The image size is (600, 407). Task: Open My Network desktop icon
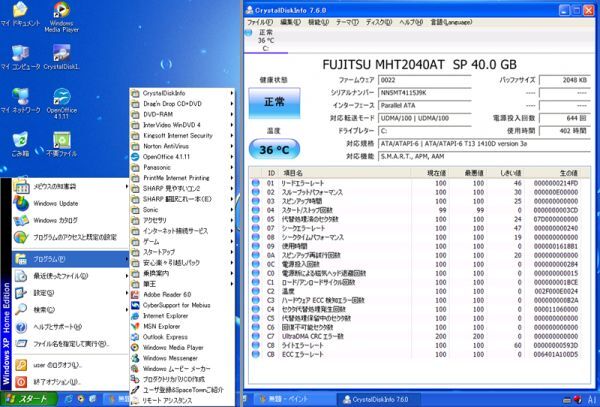(20, 100)
